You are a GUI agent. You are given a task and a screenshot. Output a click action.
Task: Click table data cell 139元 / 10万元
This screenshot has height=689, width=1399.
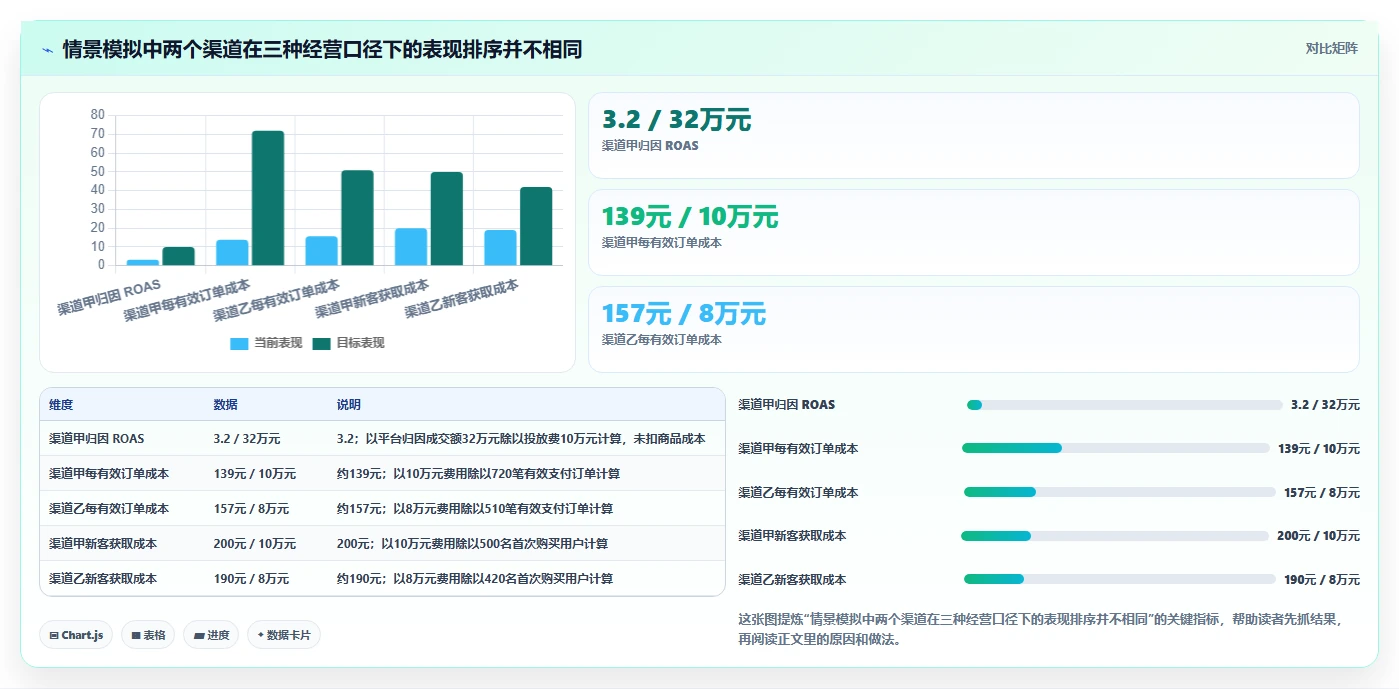tap(254, 473)
